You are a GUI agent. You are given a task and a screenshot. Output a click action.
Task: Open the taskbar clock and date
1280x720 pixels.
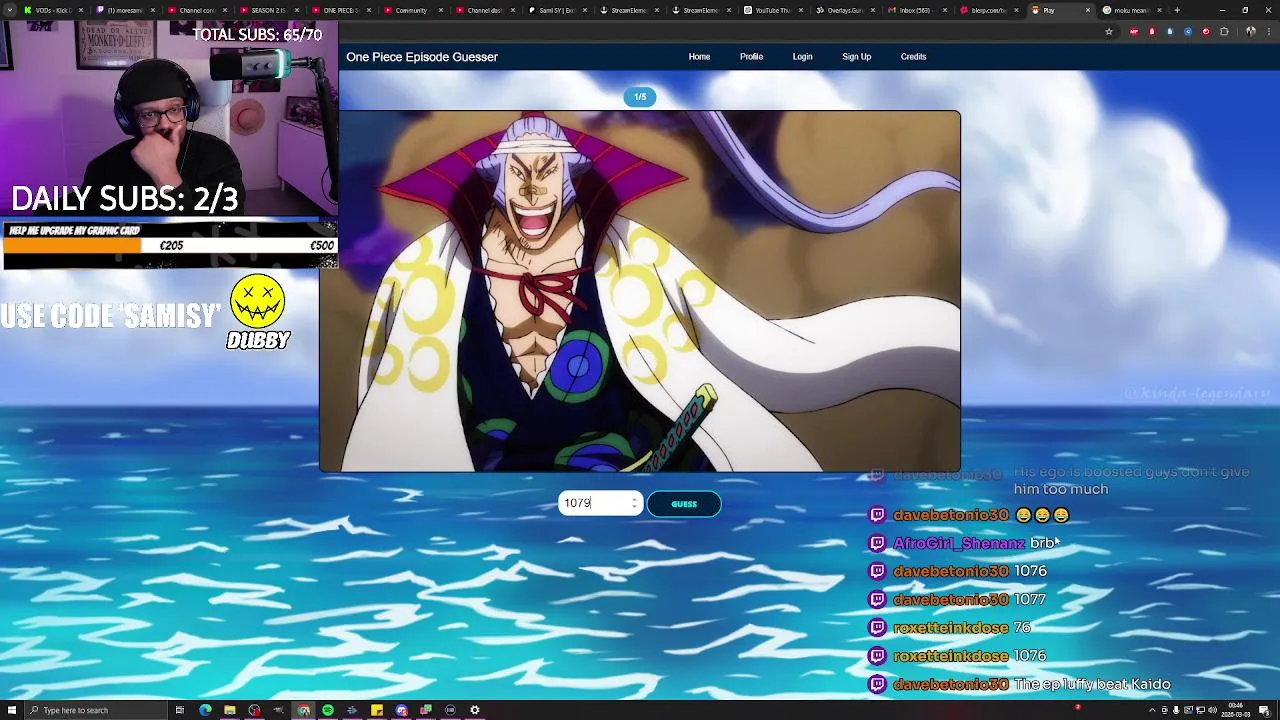(x=1236, y=710)
